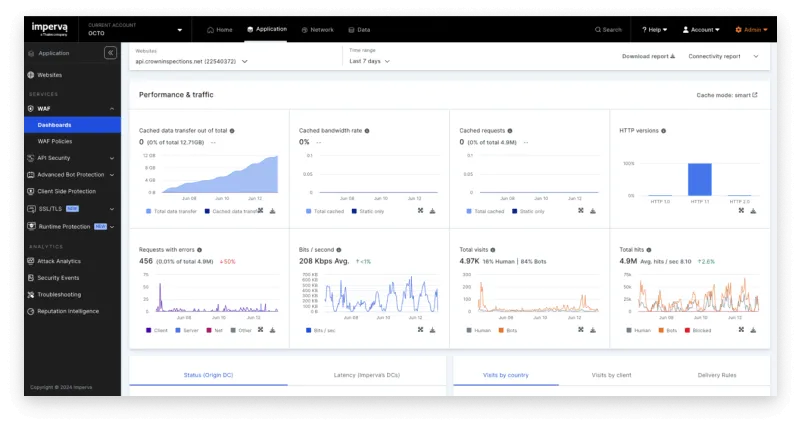Open the Time range Last 7 days dropdown
The height and width of the screenshot is (428, 801).
[x=369, y=61]
